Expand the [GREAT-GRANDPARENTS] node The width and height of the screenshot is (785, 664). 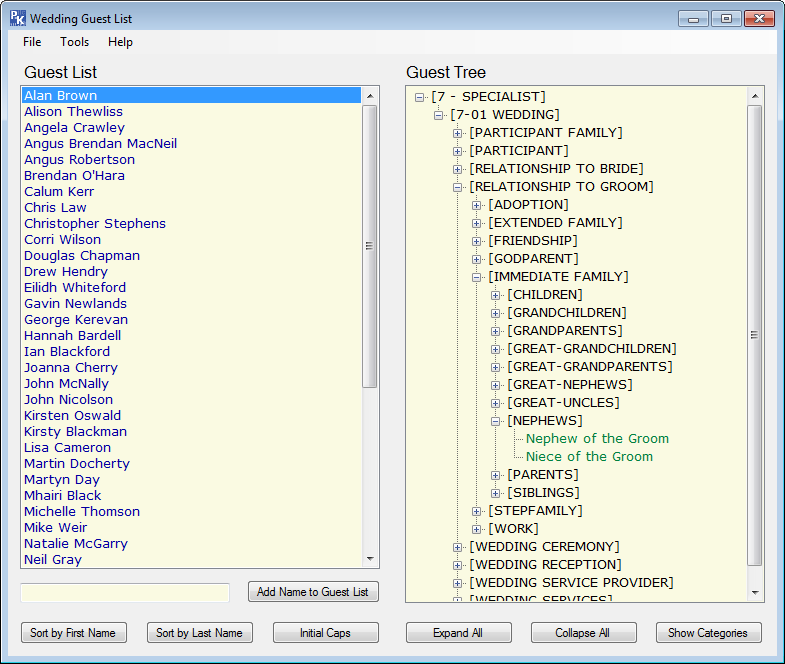coord(496,368)
